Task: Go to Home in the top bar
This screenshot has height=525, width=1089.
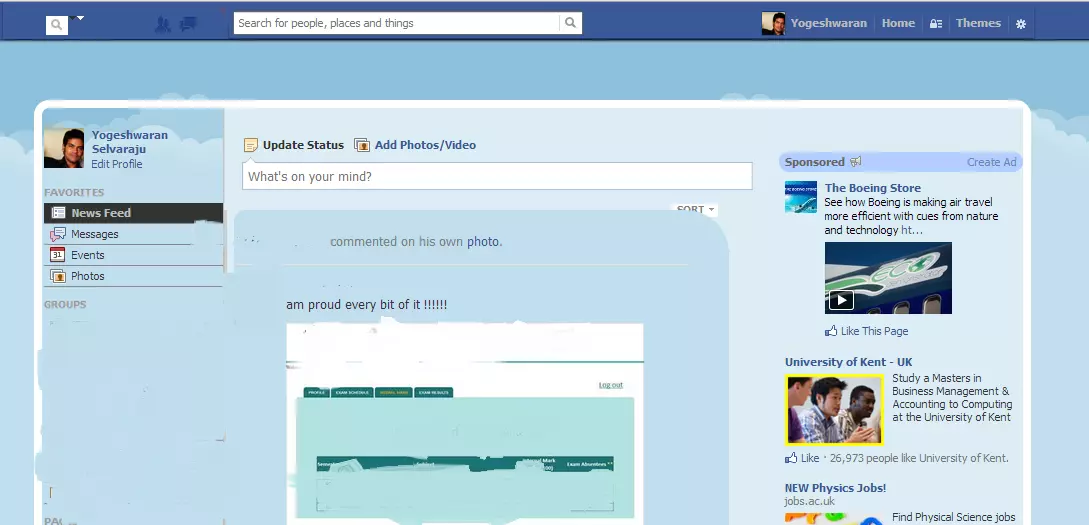Action: 898,23
